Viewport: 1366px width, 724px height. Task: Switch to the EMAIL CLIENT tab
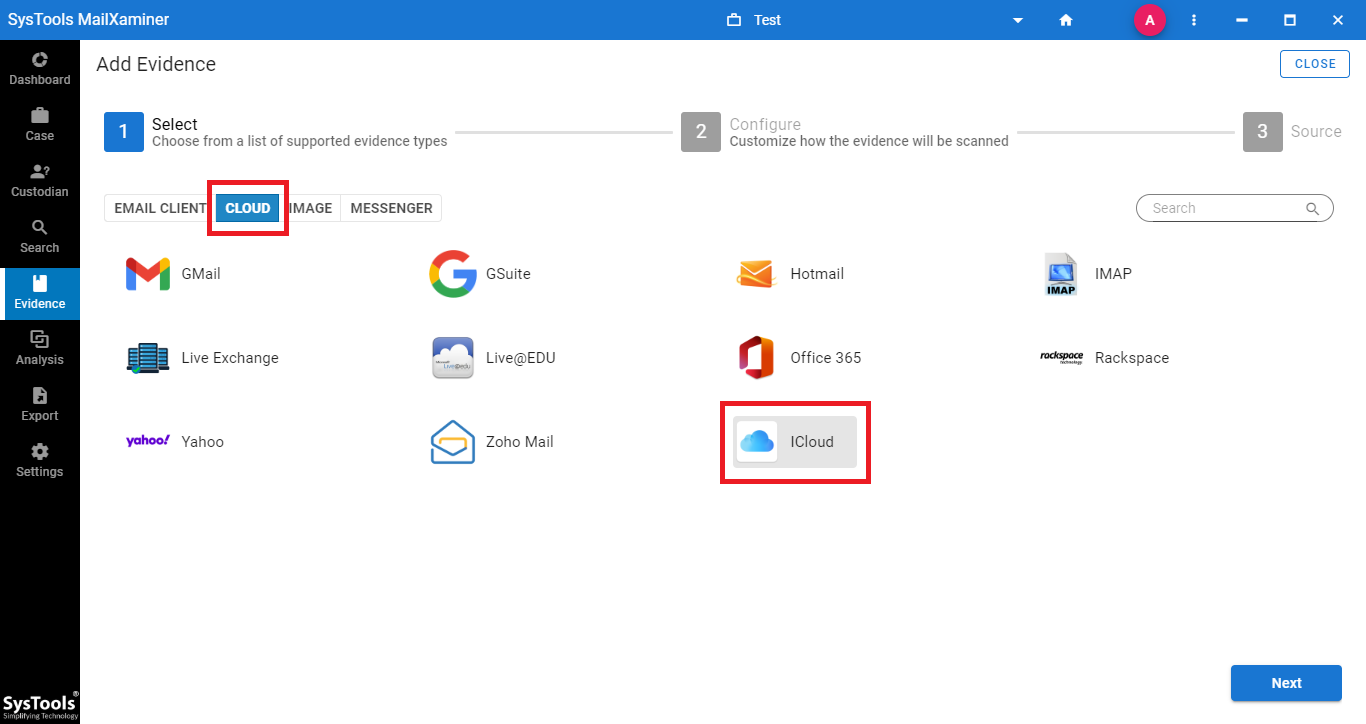(160, 208)
